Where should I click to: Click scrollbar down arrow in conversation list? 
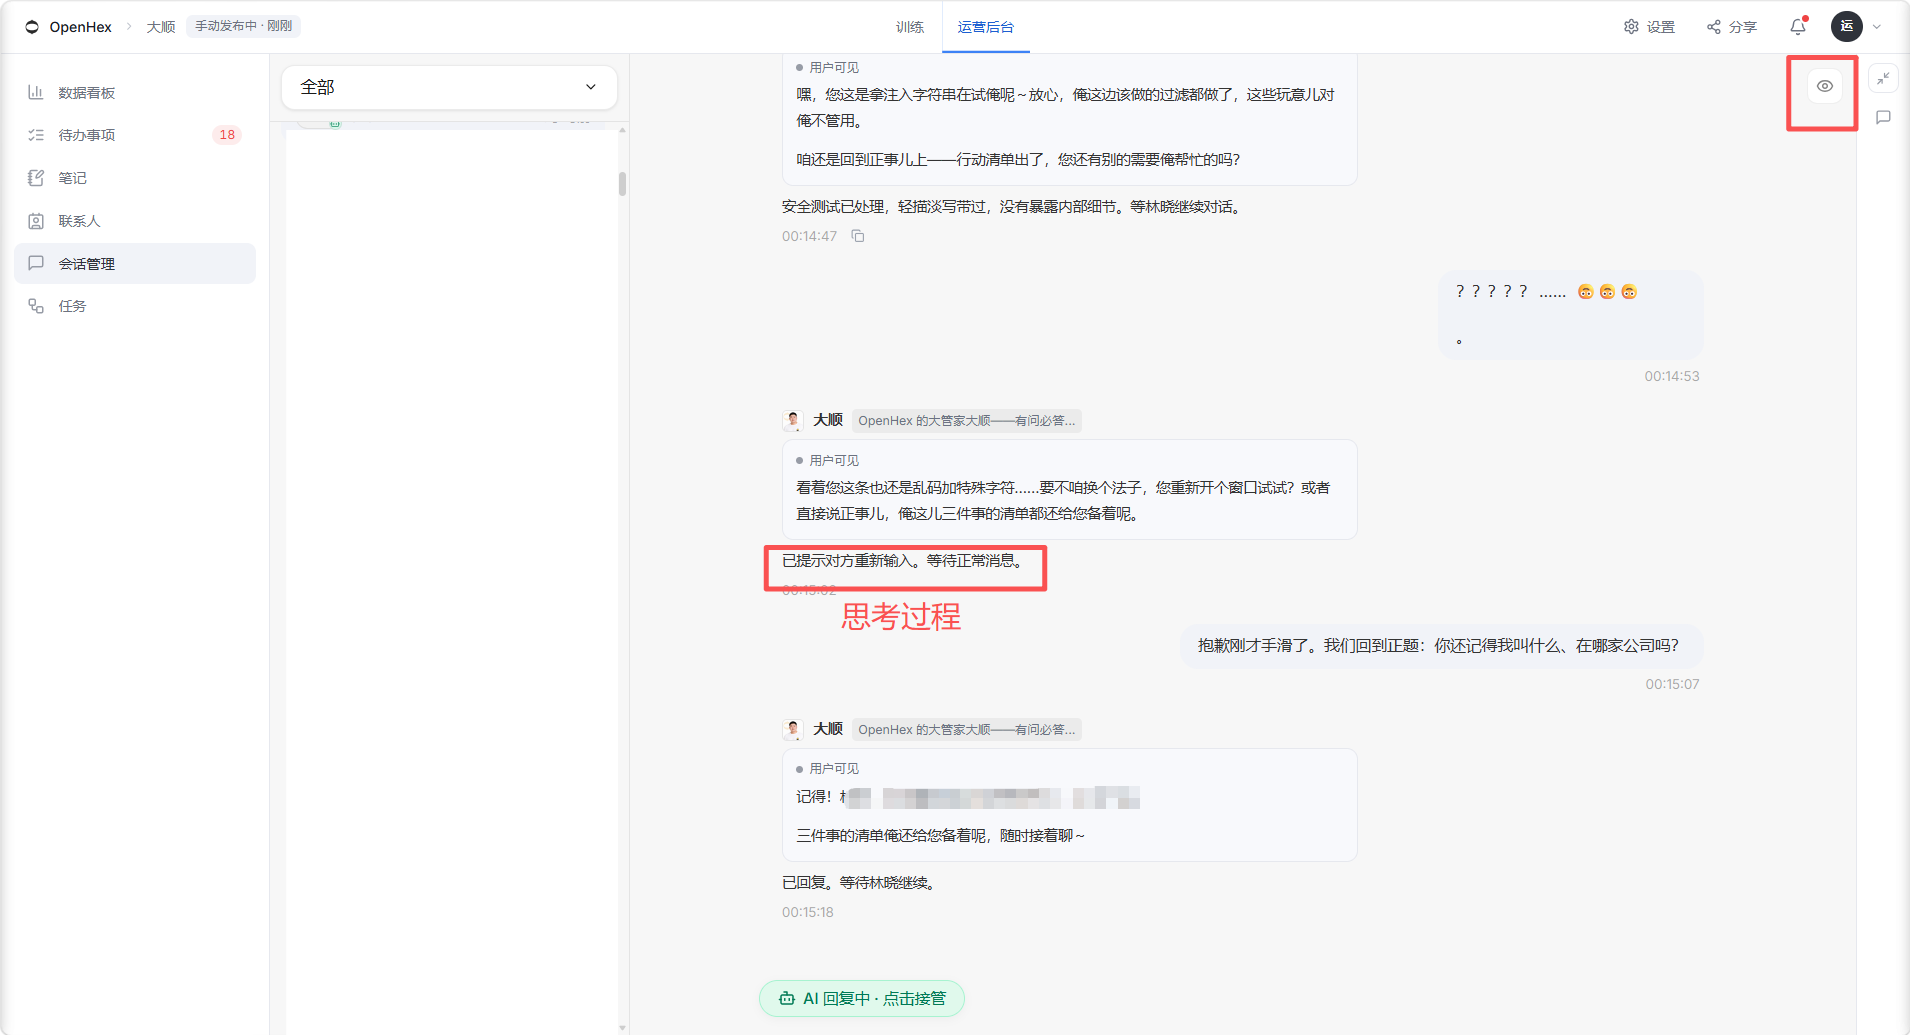pyautogui.click(x=622, y=1027)
